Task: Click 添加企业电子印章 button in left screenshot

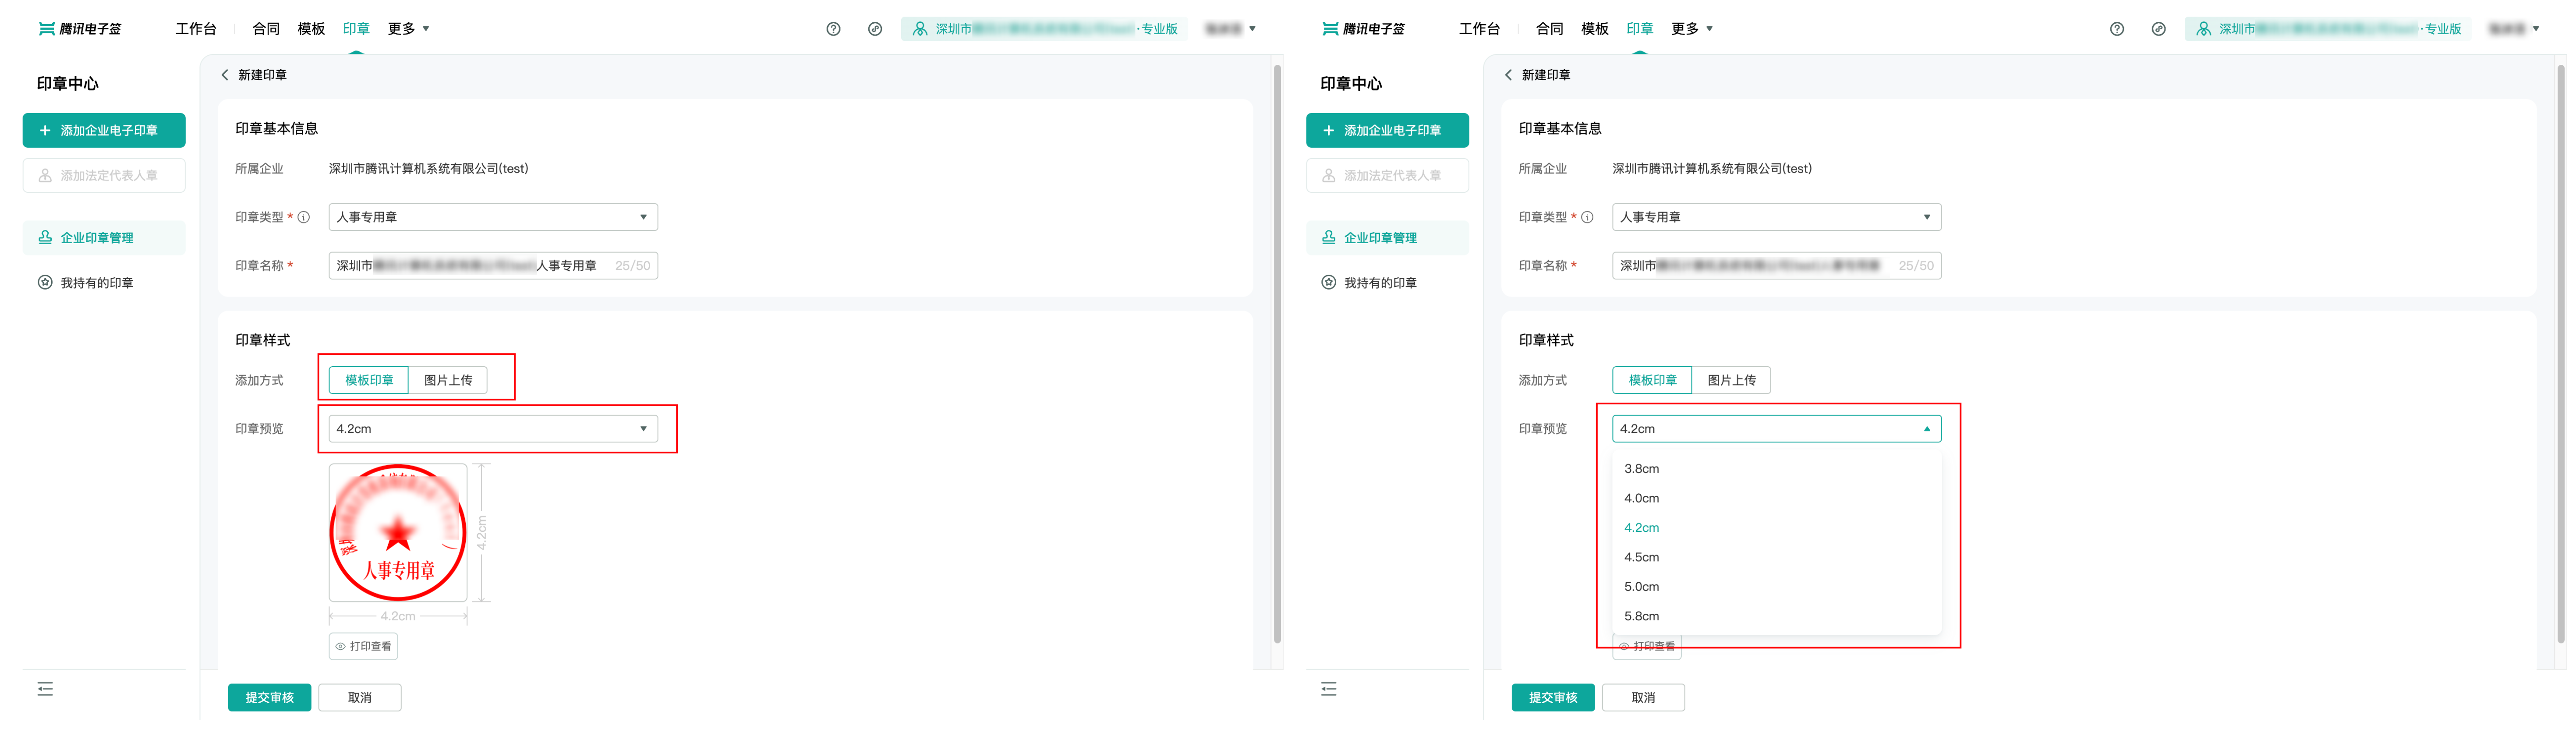Action: [104, 130]
